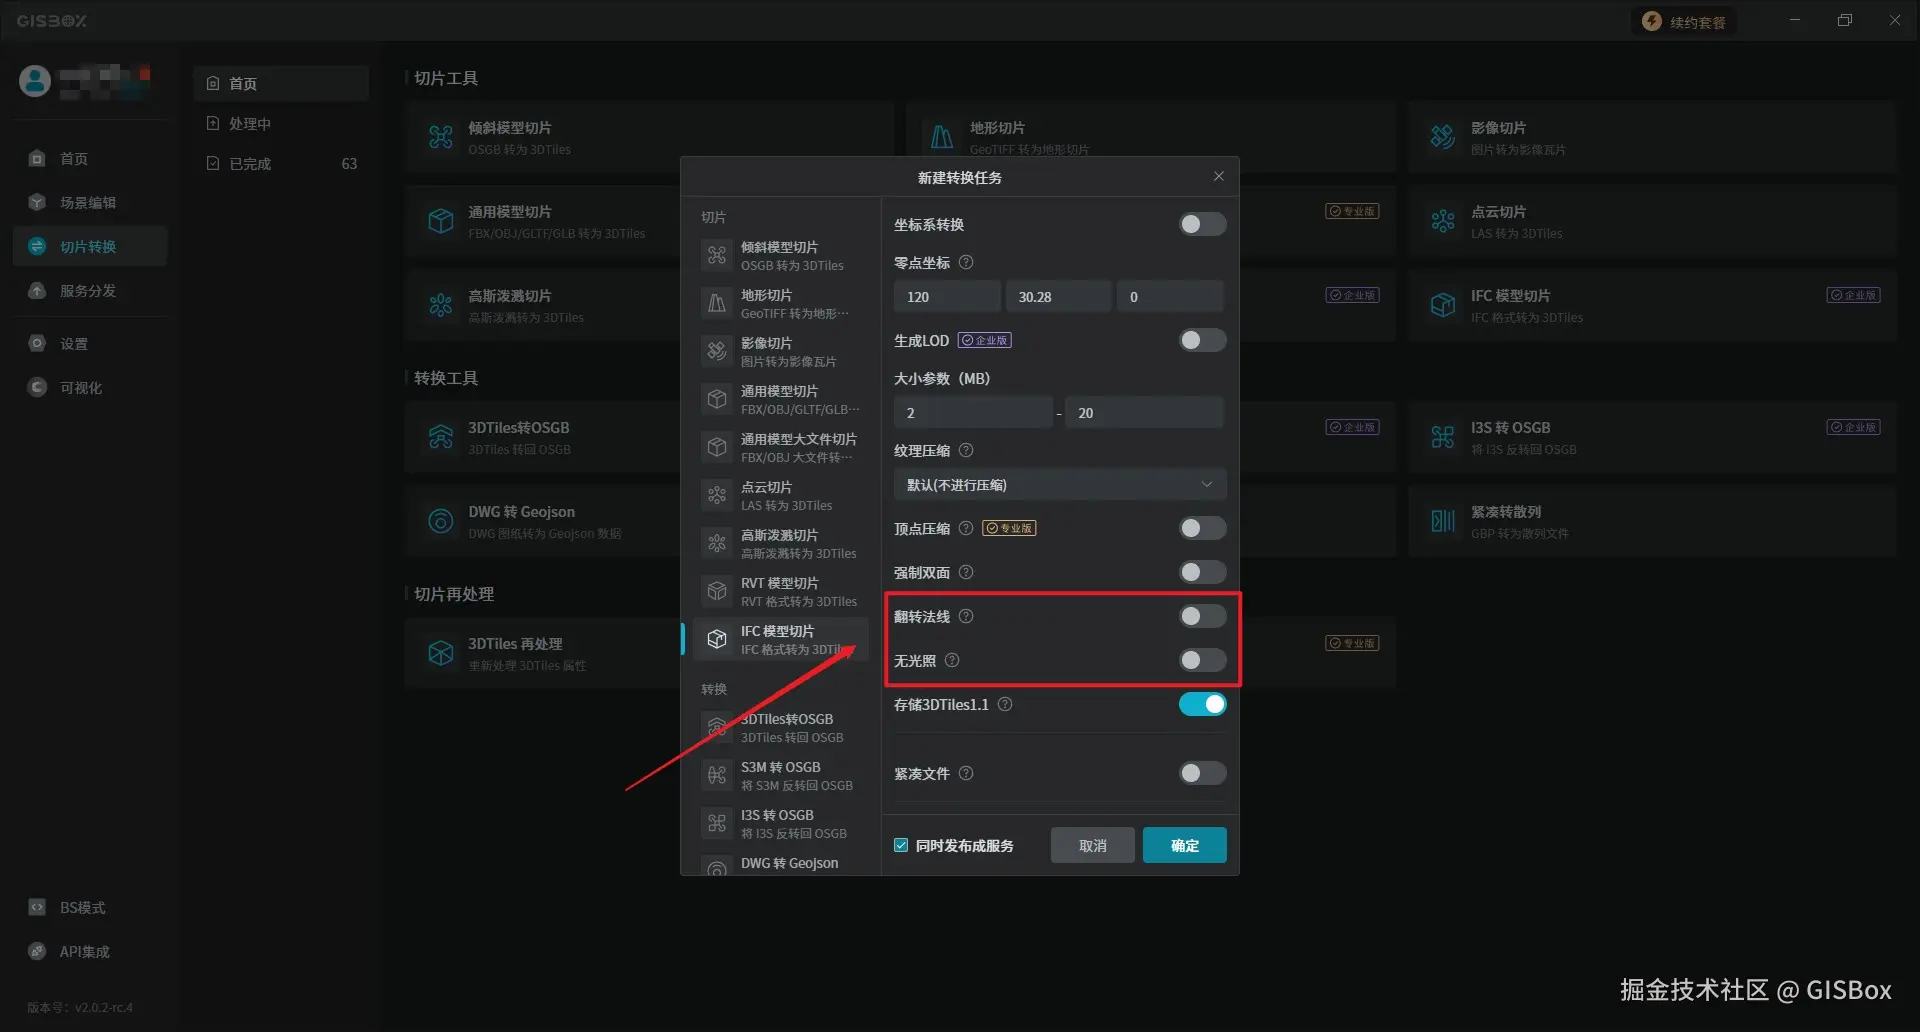
Task: Enable the 翻转法线 switch
Action: click(x=1202, y=617)
